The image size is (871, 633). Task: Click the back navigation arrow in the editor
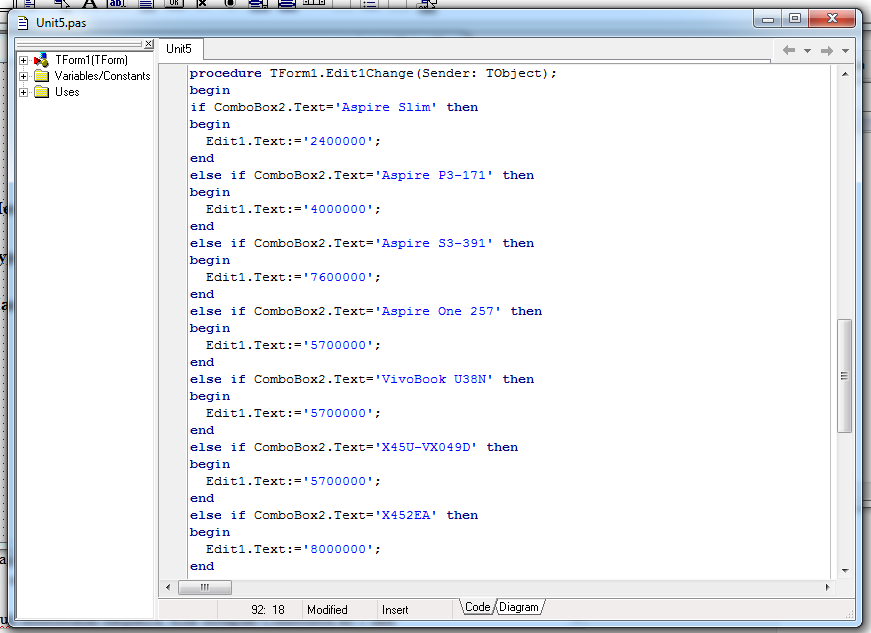pyautogui.click(x=788, y=50)
